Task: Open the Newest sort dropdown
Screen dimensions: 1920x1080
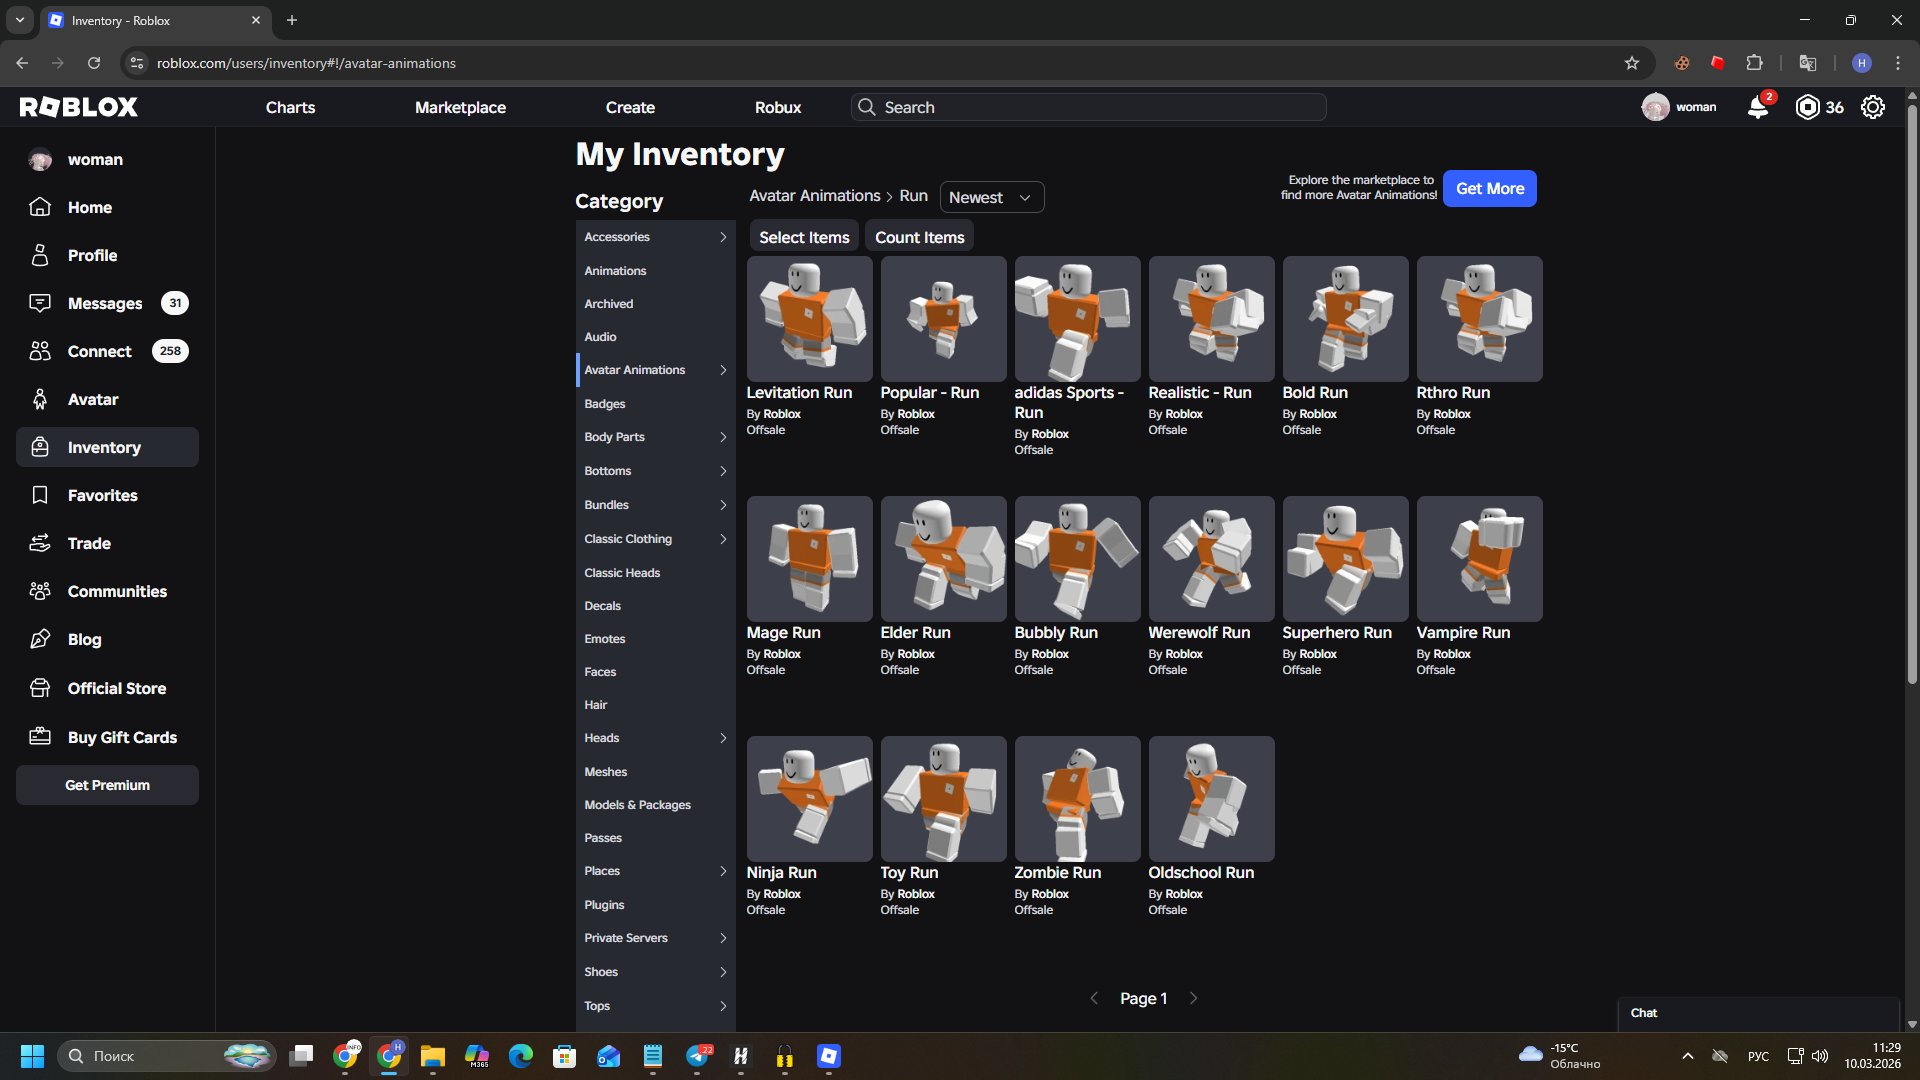Action: 991,197
